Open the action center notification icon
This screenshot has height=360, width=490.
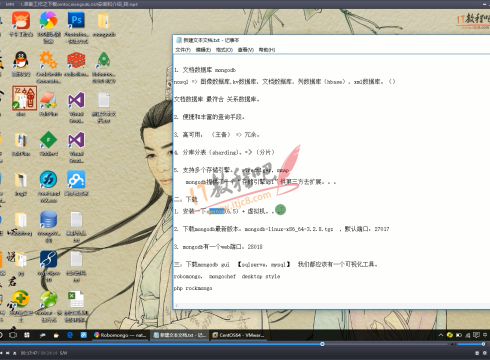coord(476,335)
